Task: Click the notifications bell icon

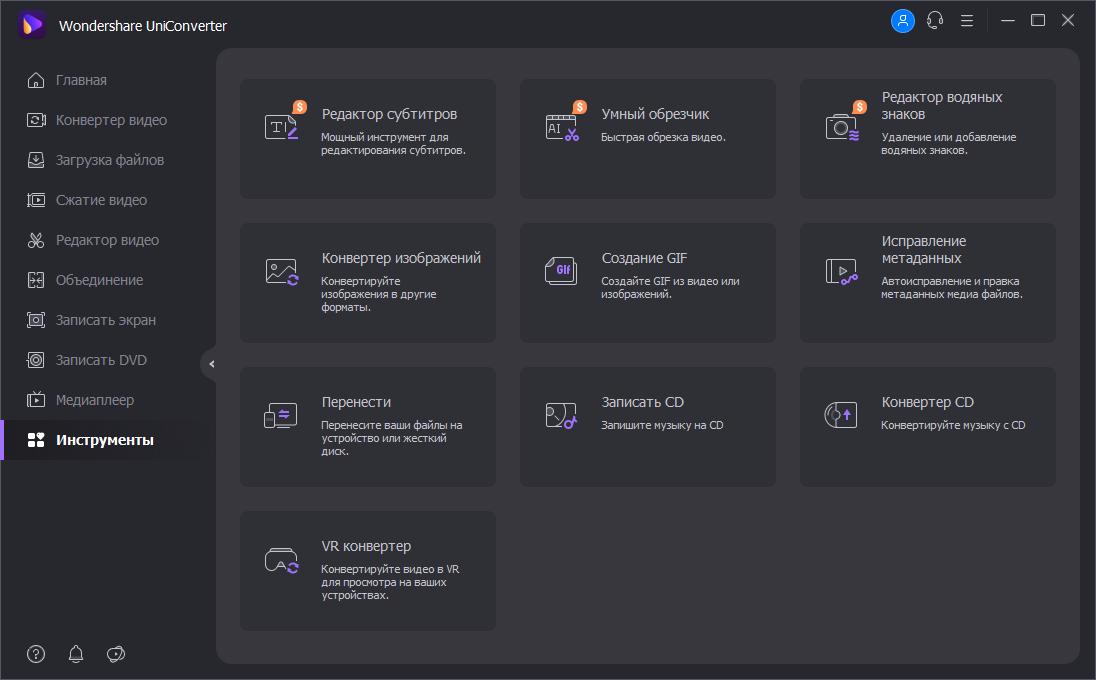Action: [76, 654]
